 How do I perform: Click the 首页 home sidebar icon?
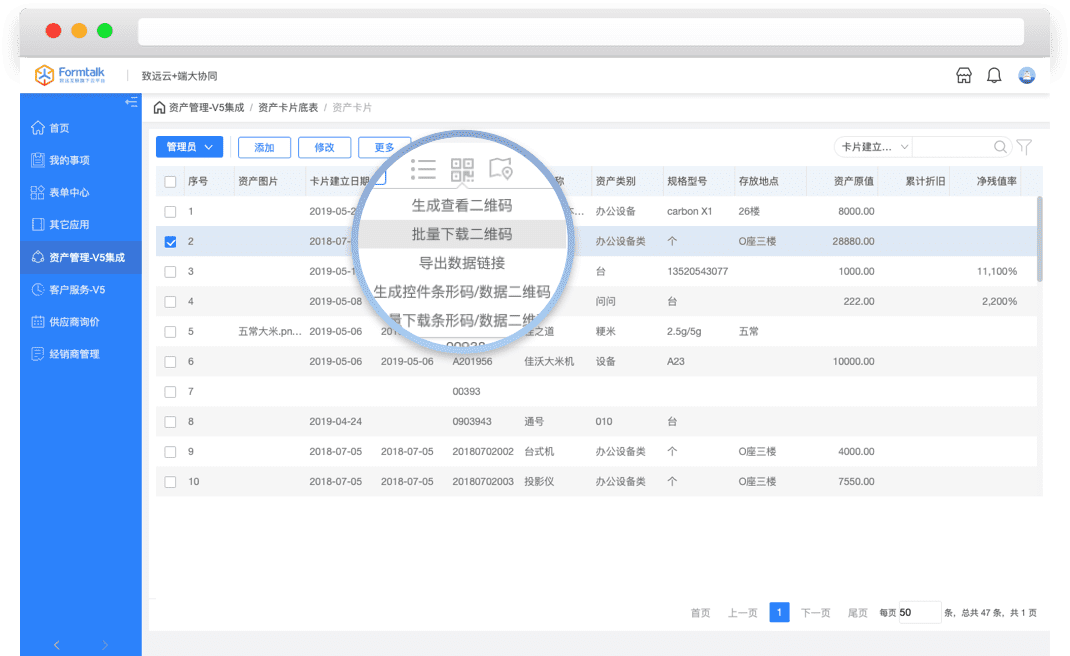point(38,128)
